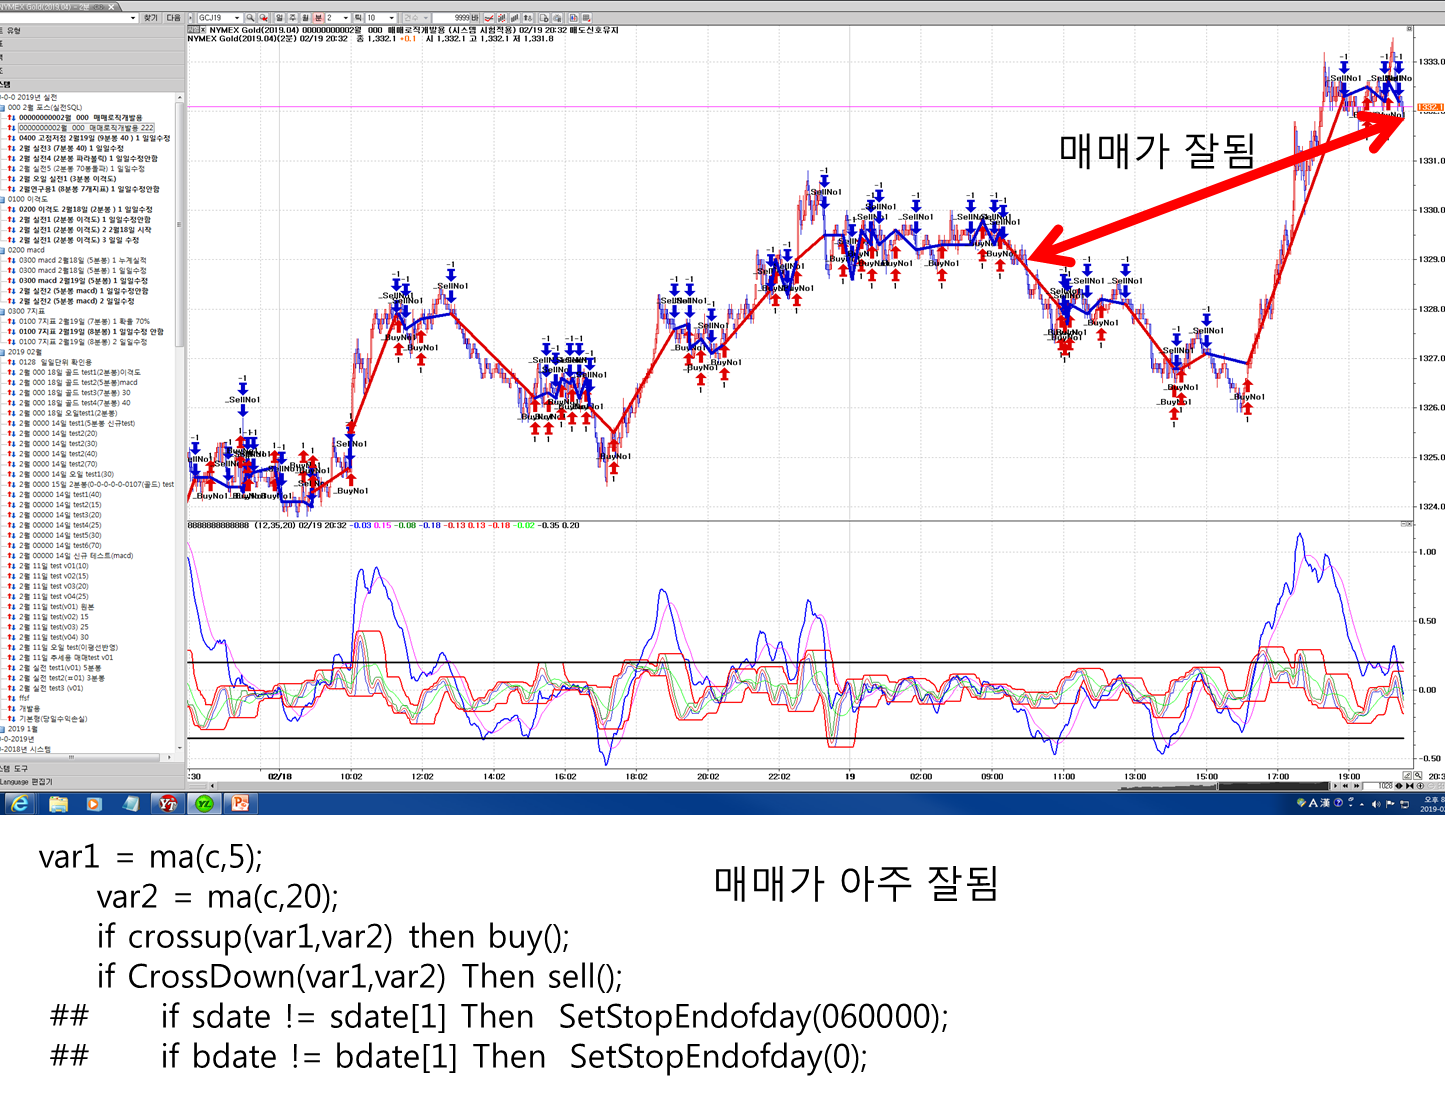The image size is (1450, 1095).
Task: Click the bar chart toolbar icon
Action: click(x=515, y=18)
